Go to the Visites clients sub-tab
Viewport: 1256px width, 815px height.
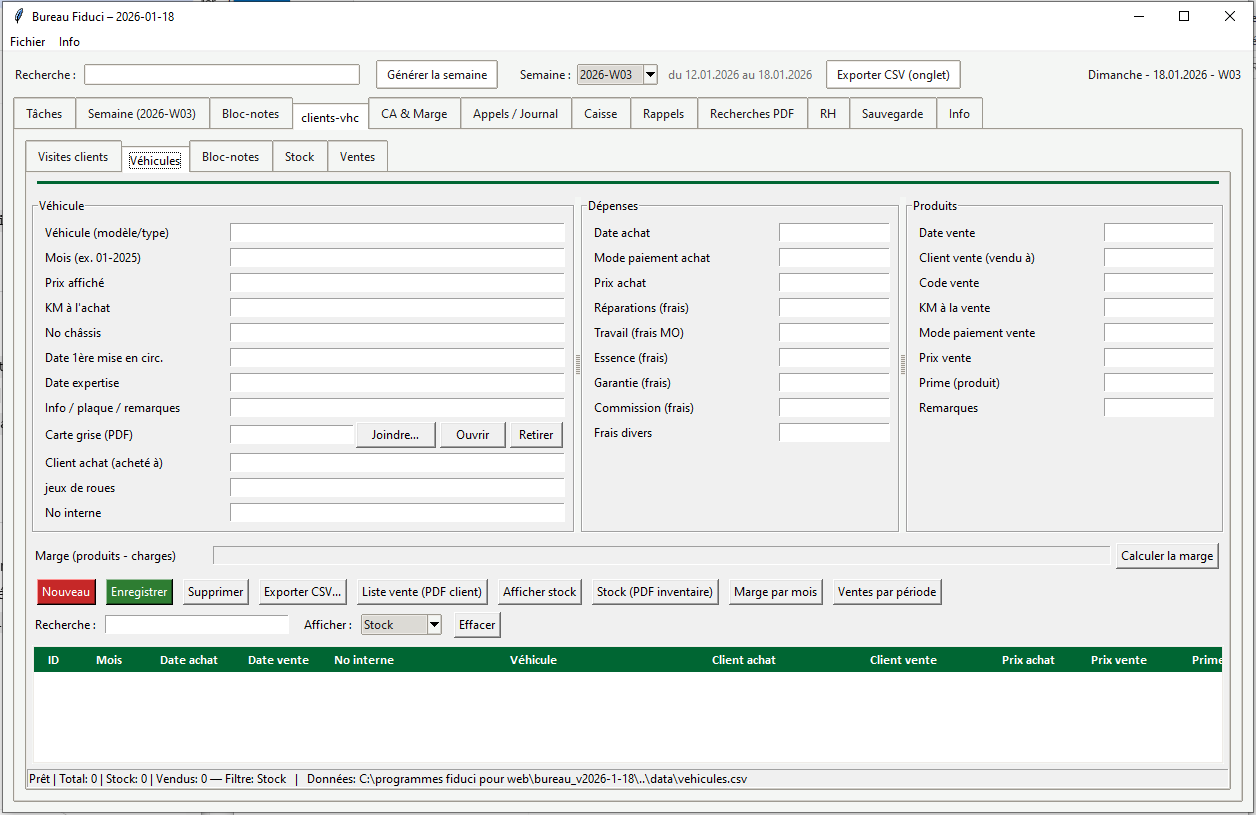(73, 157)
